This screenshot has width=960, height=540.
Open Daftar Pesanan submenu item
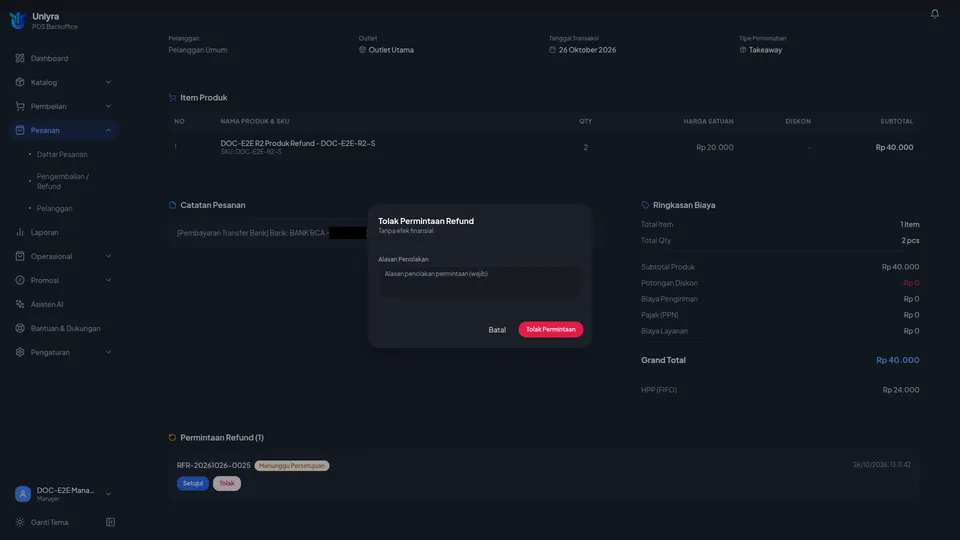click(x=62, y=154)
